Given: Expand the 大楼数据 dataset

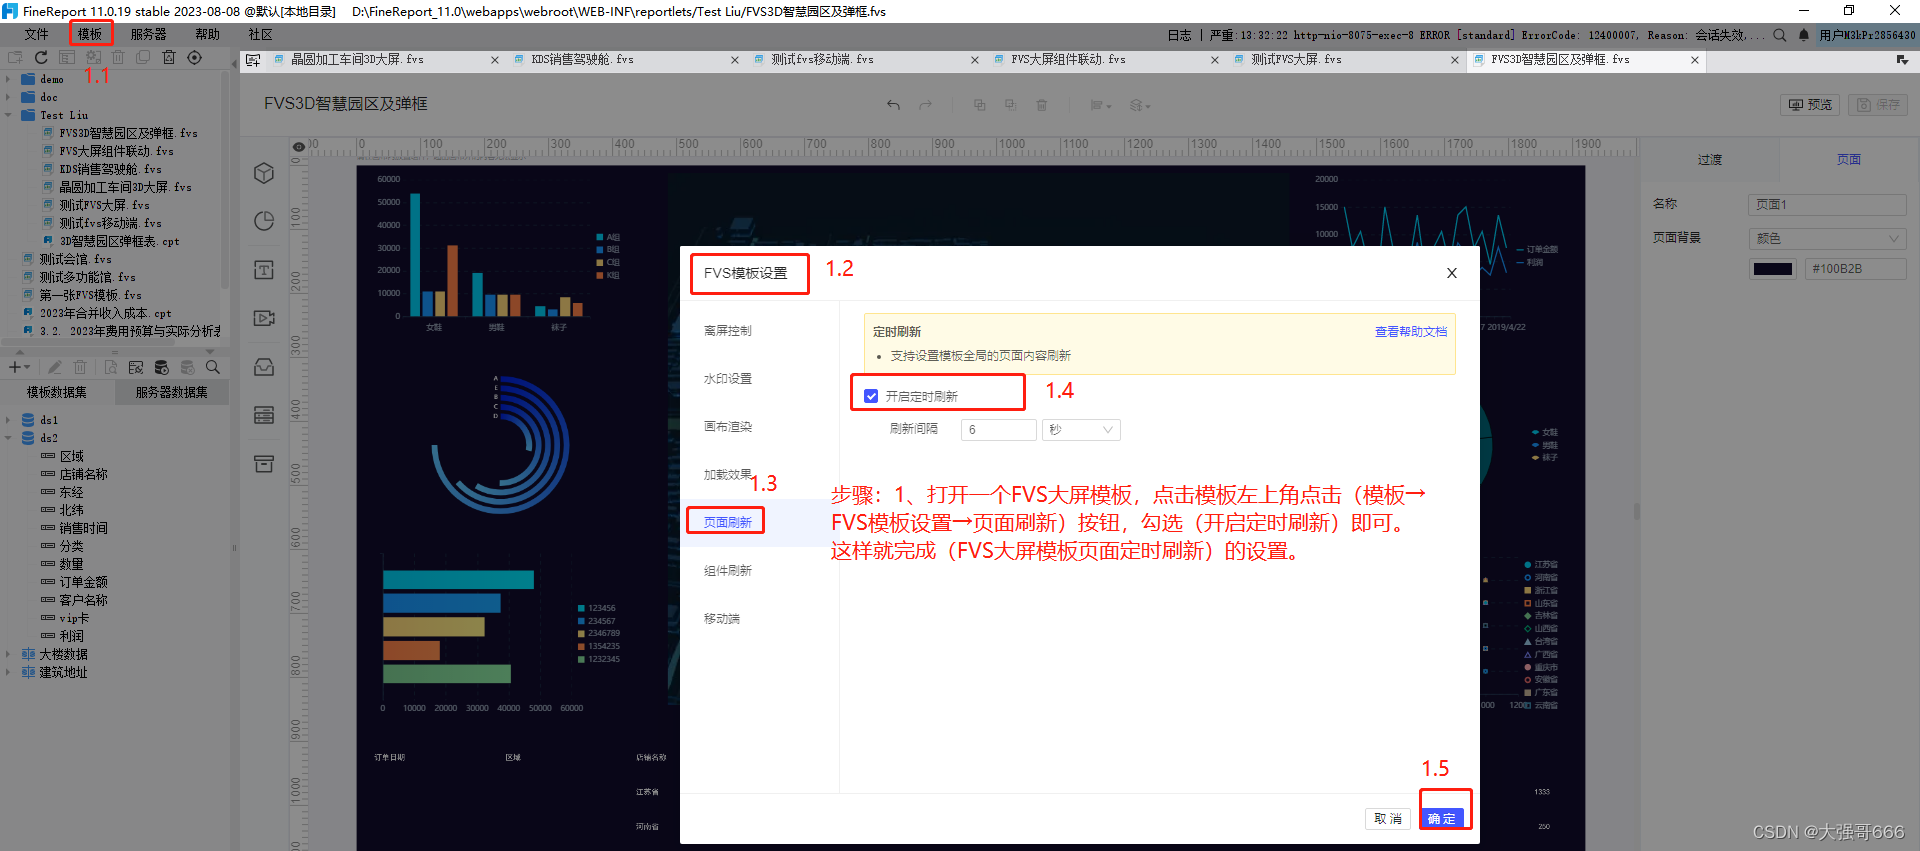Looking at the screenshot, I should pos(8,654).
